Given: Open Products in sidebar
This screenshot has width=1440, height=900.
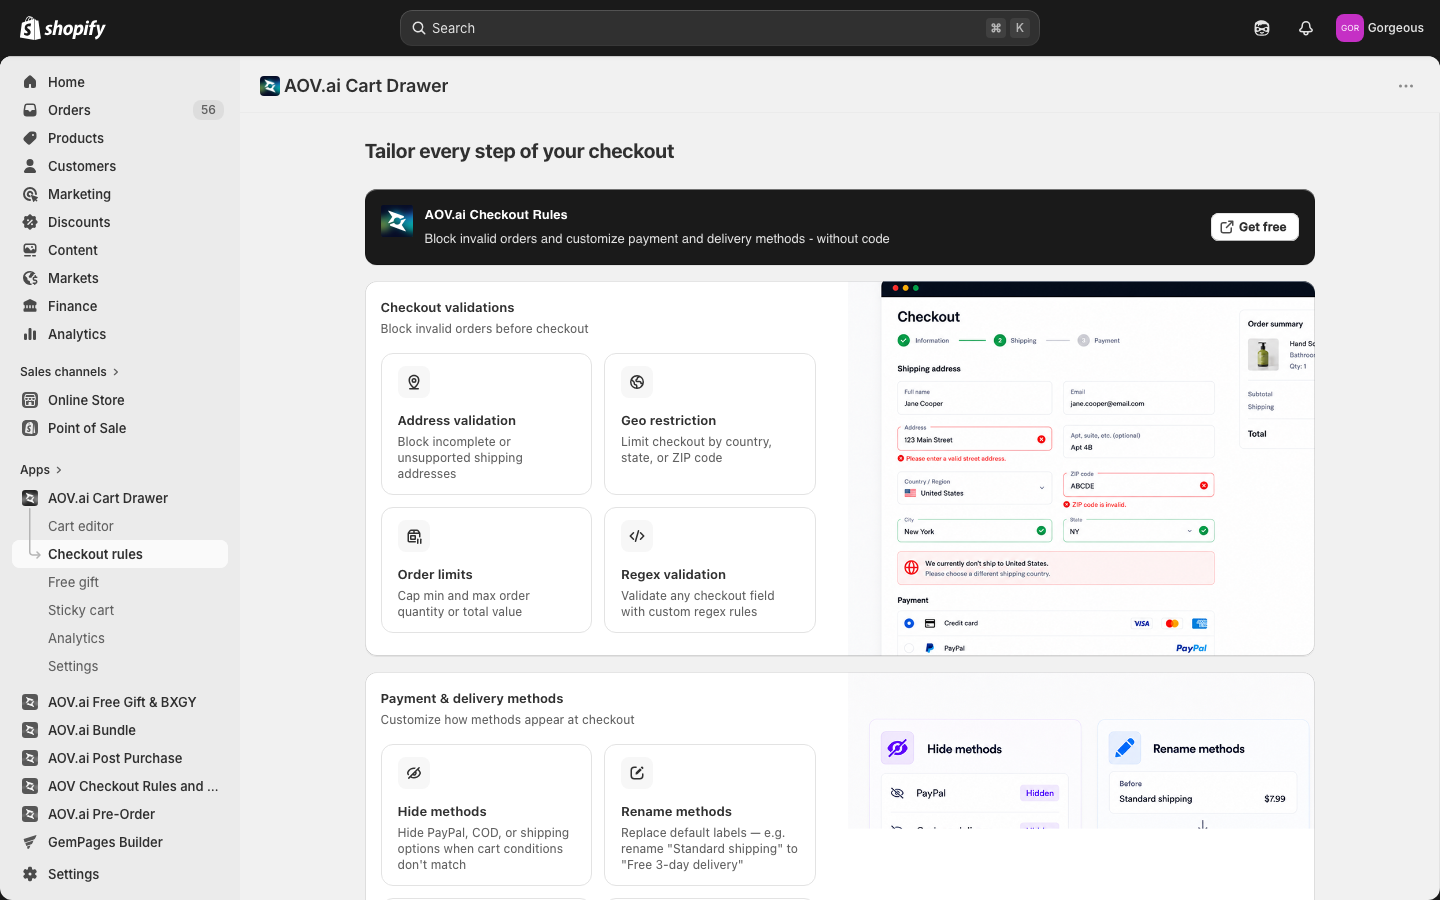Looking at the screenshot, I should 120,138.
